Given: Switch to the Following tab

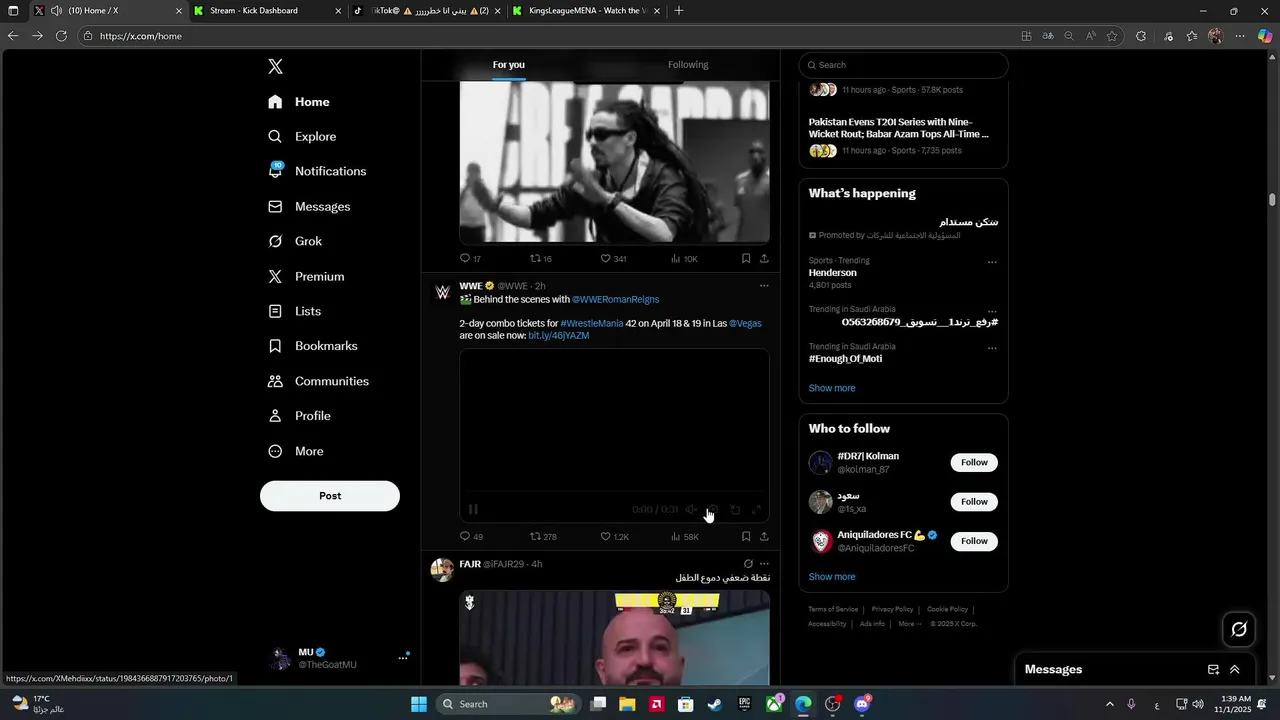Looking at the screenshot, I should point(688,65).
